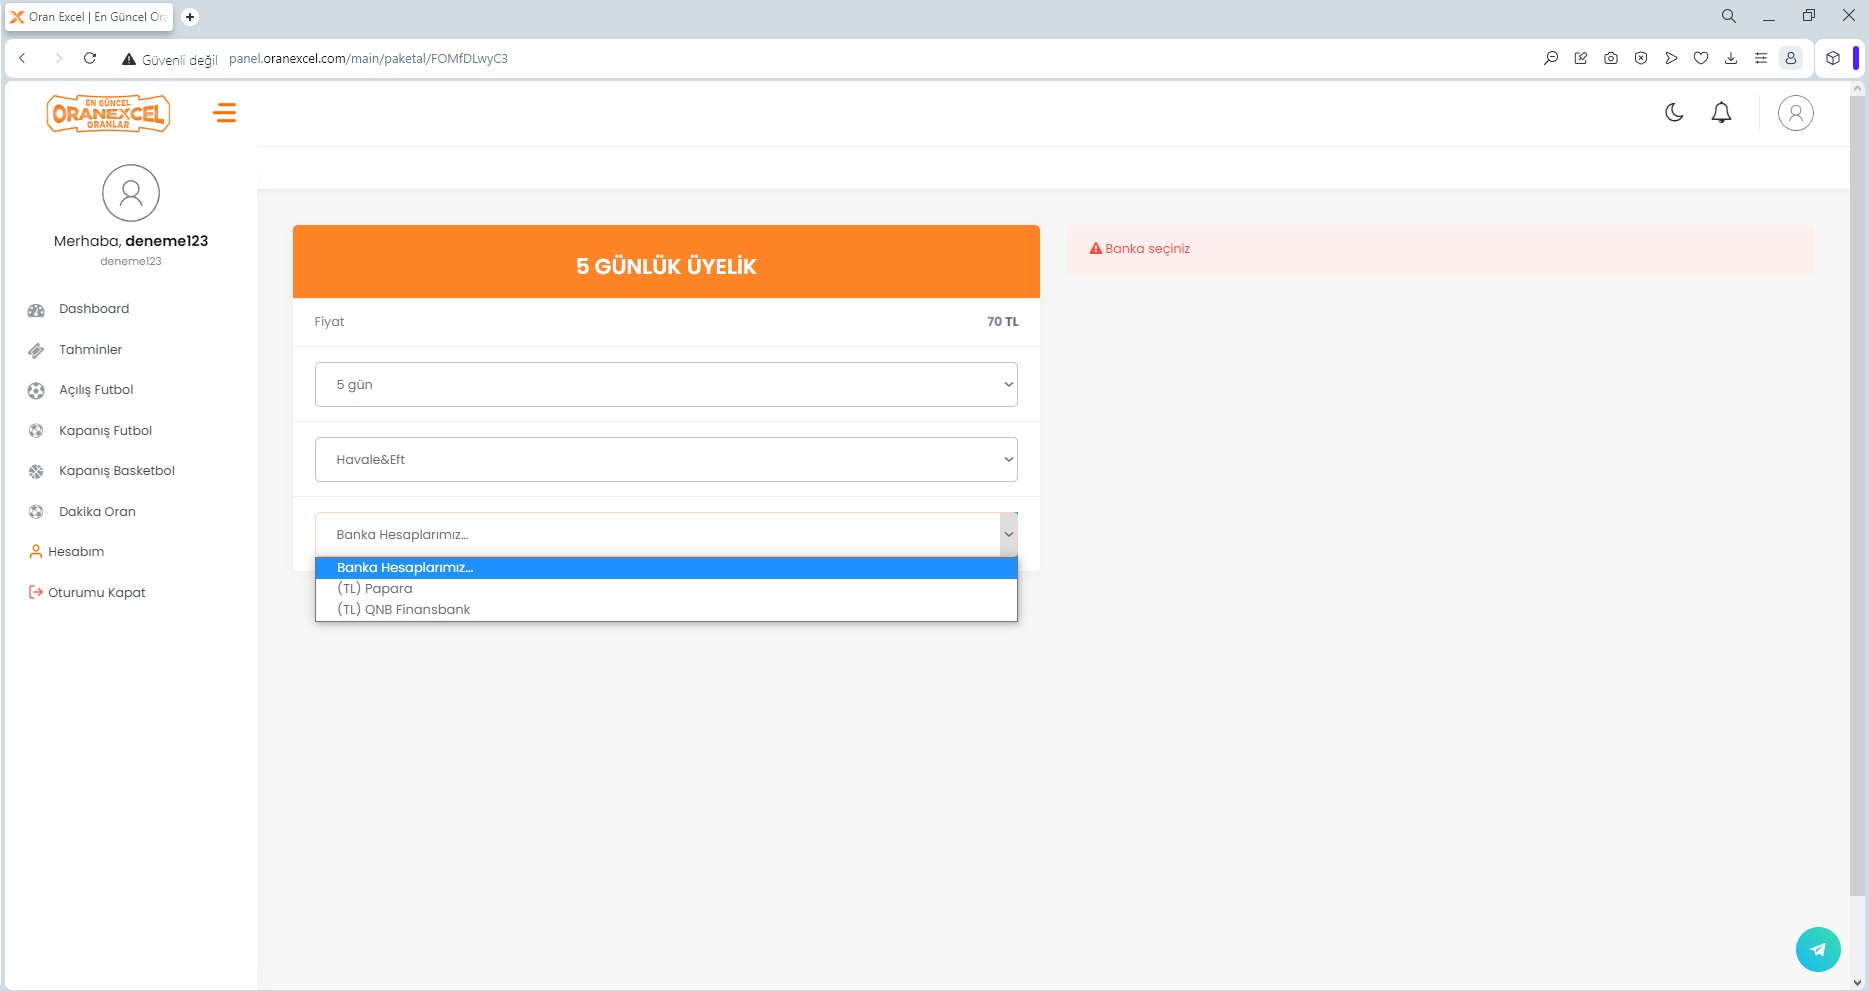
Task: Click the browser address bar URL
Action: [x=368, y=59]
